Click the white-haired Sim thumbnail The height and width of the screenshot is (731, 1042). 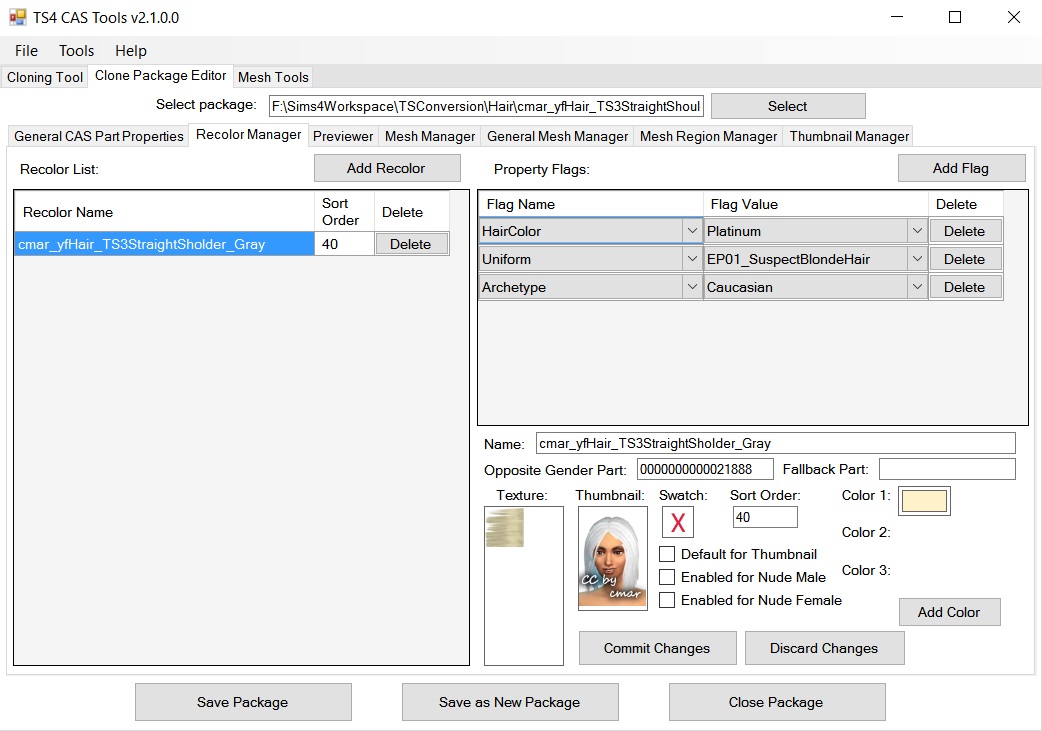(612, 558)
